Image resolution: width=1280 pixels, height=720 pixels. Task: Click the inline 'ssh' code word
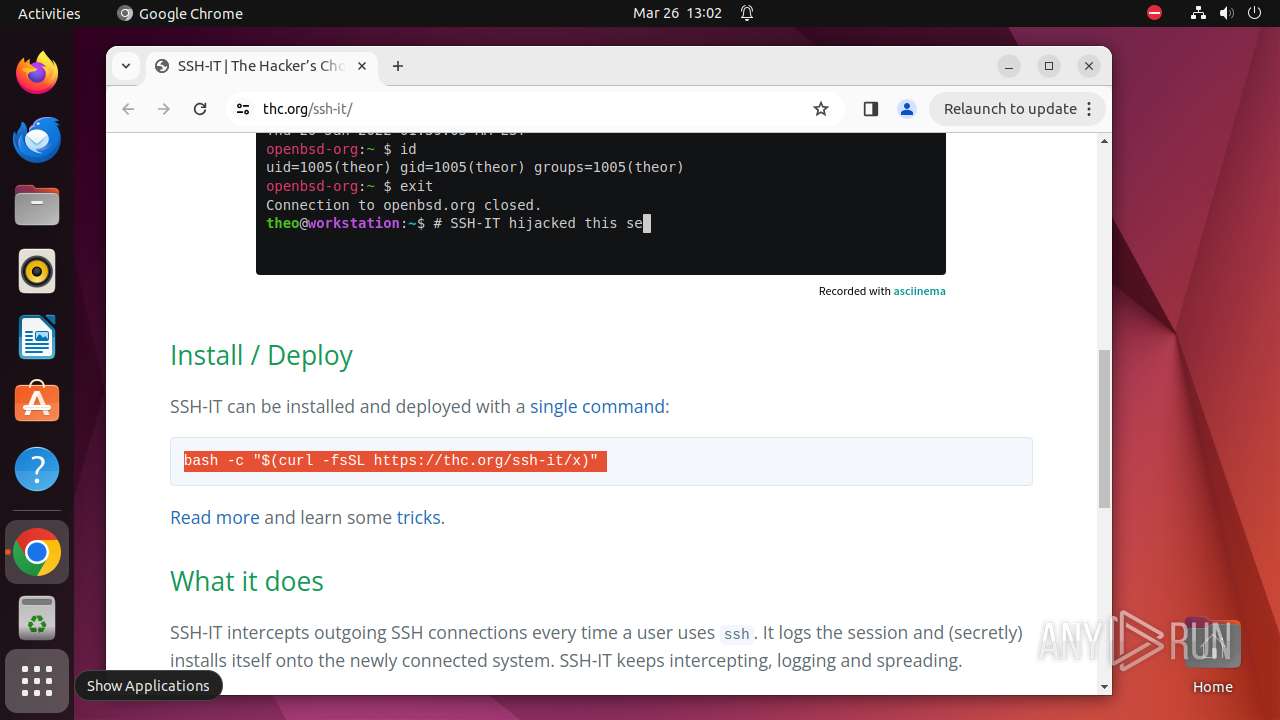(x=736, y=634)
